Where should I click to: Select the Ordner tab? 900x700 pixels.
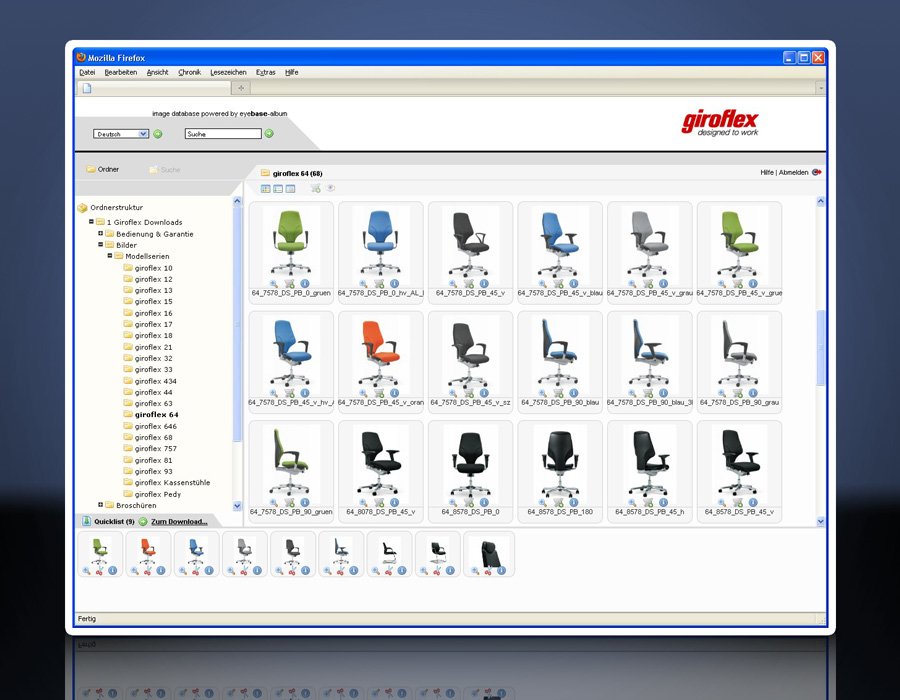pyautogui.click(x=103, y=169)
